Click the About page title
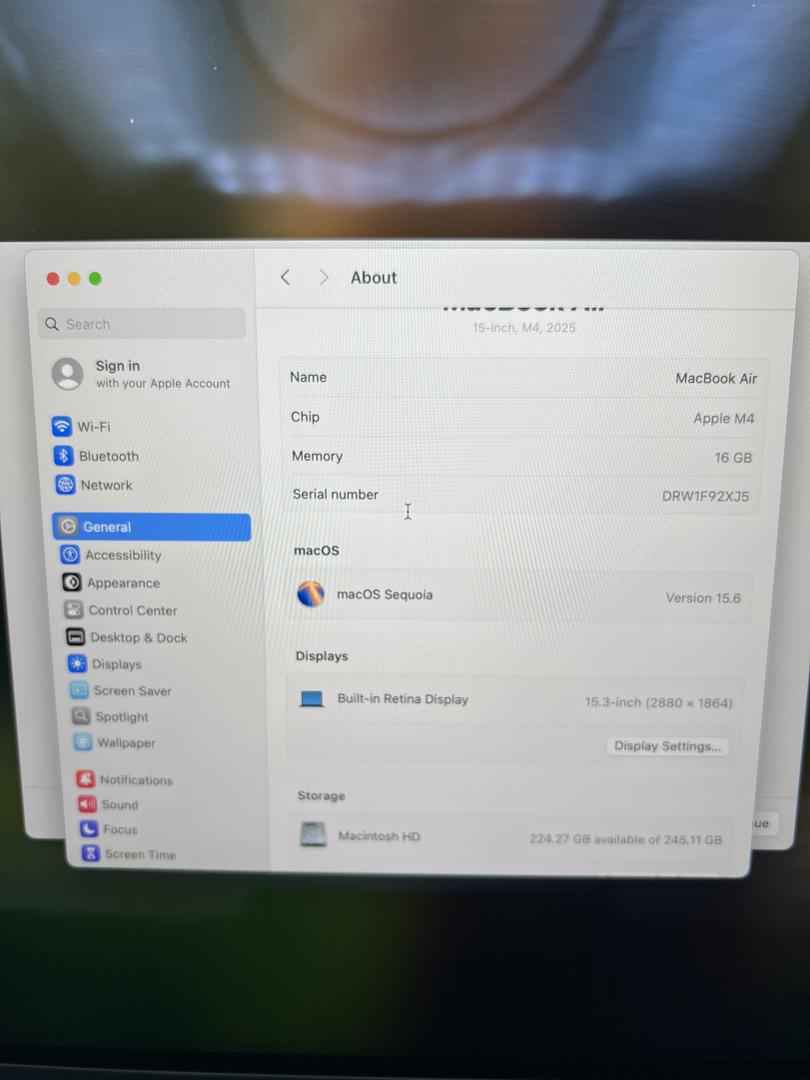 pyautogui.click(x=373, y=277)
